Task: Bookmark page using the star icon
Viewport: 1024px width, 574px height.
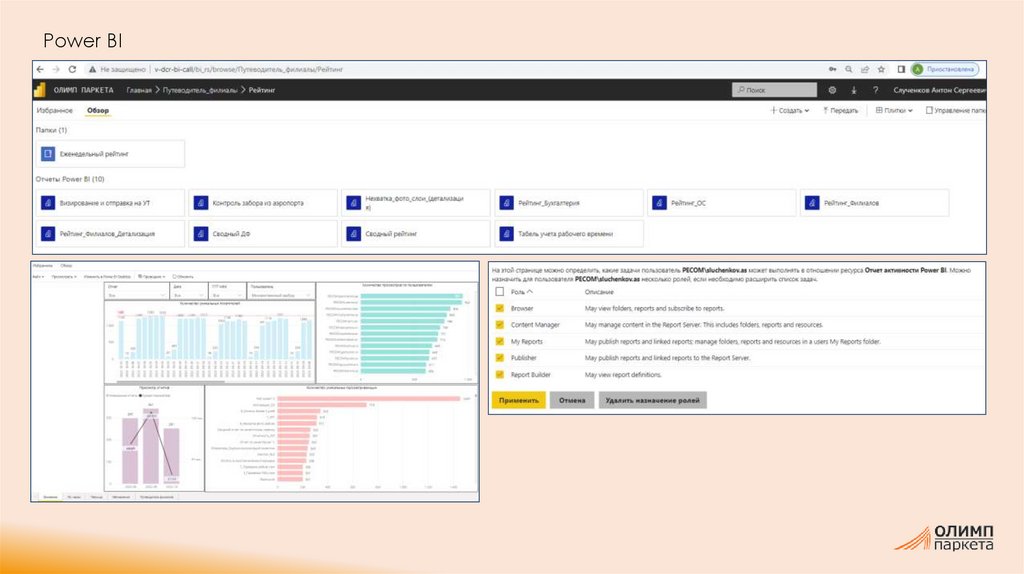Action: 881,70
